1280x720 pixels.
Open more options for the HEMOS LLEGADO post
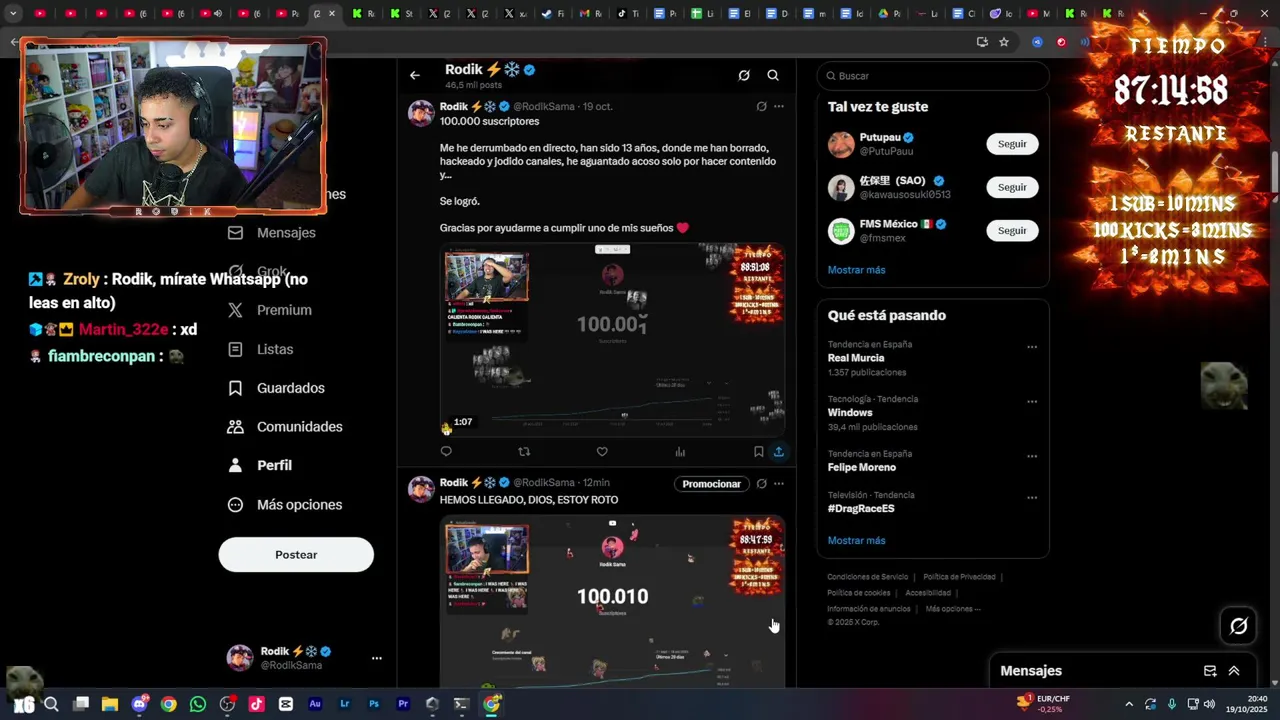[779, 484]
